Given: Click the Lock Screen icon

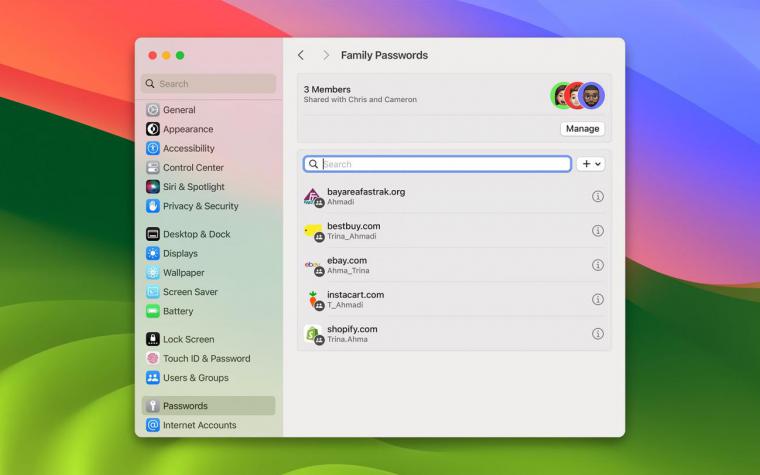Looking at the screenshot, I should [153, 339].
